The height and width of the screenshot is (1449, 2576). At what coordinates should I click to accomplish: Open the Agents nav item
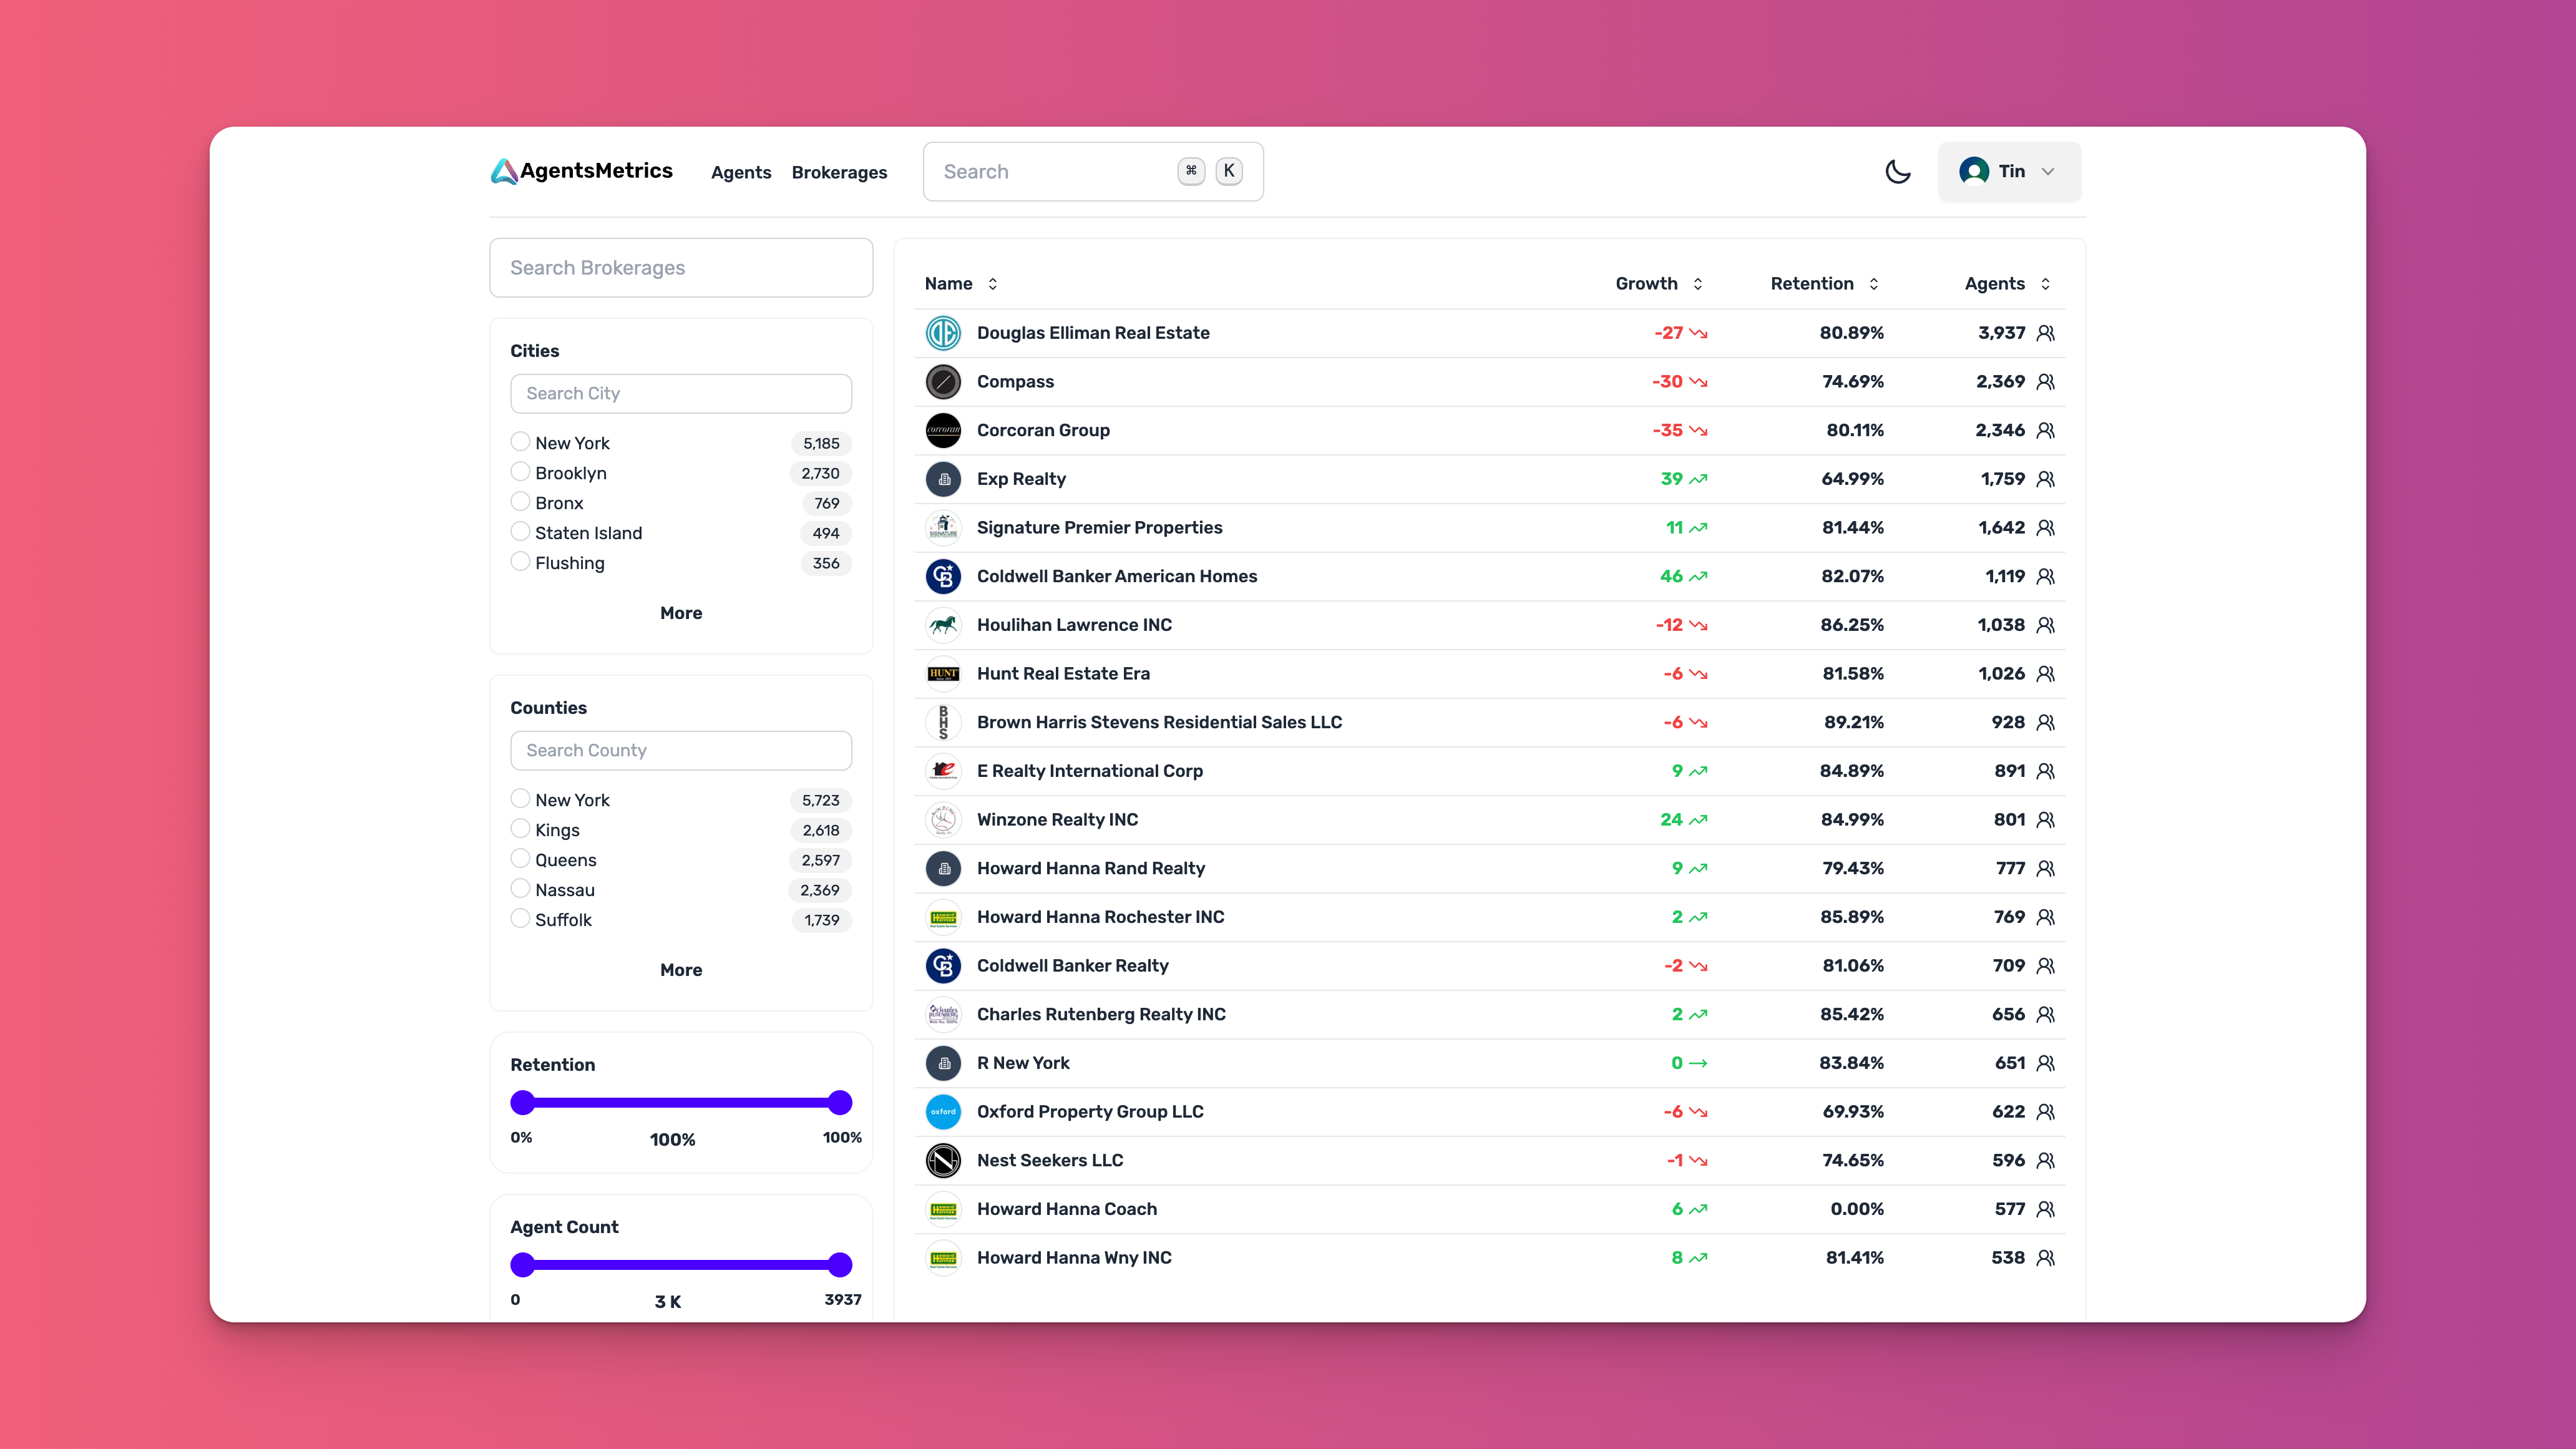coord(741,172)
